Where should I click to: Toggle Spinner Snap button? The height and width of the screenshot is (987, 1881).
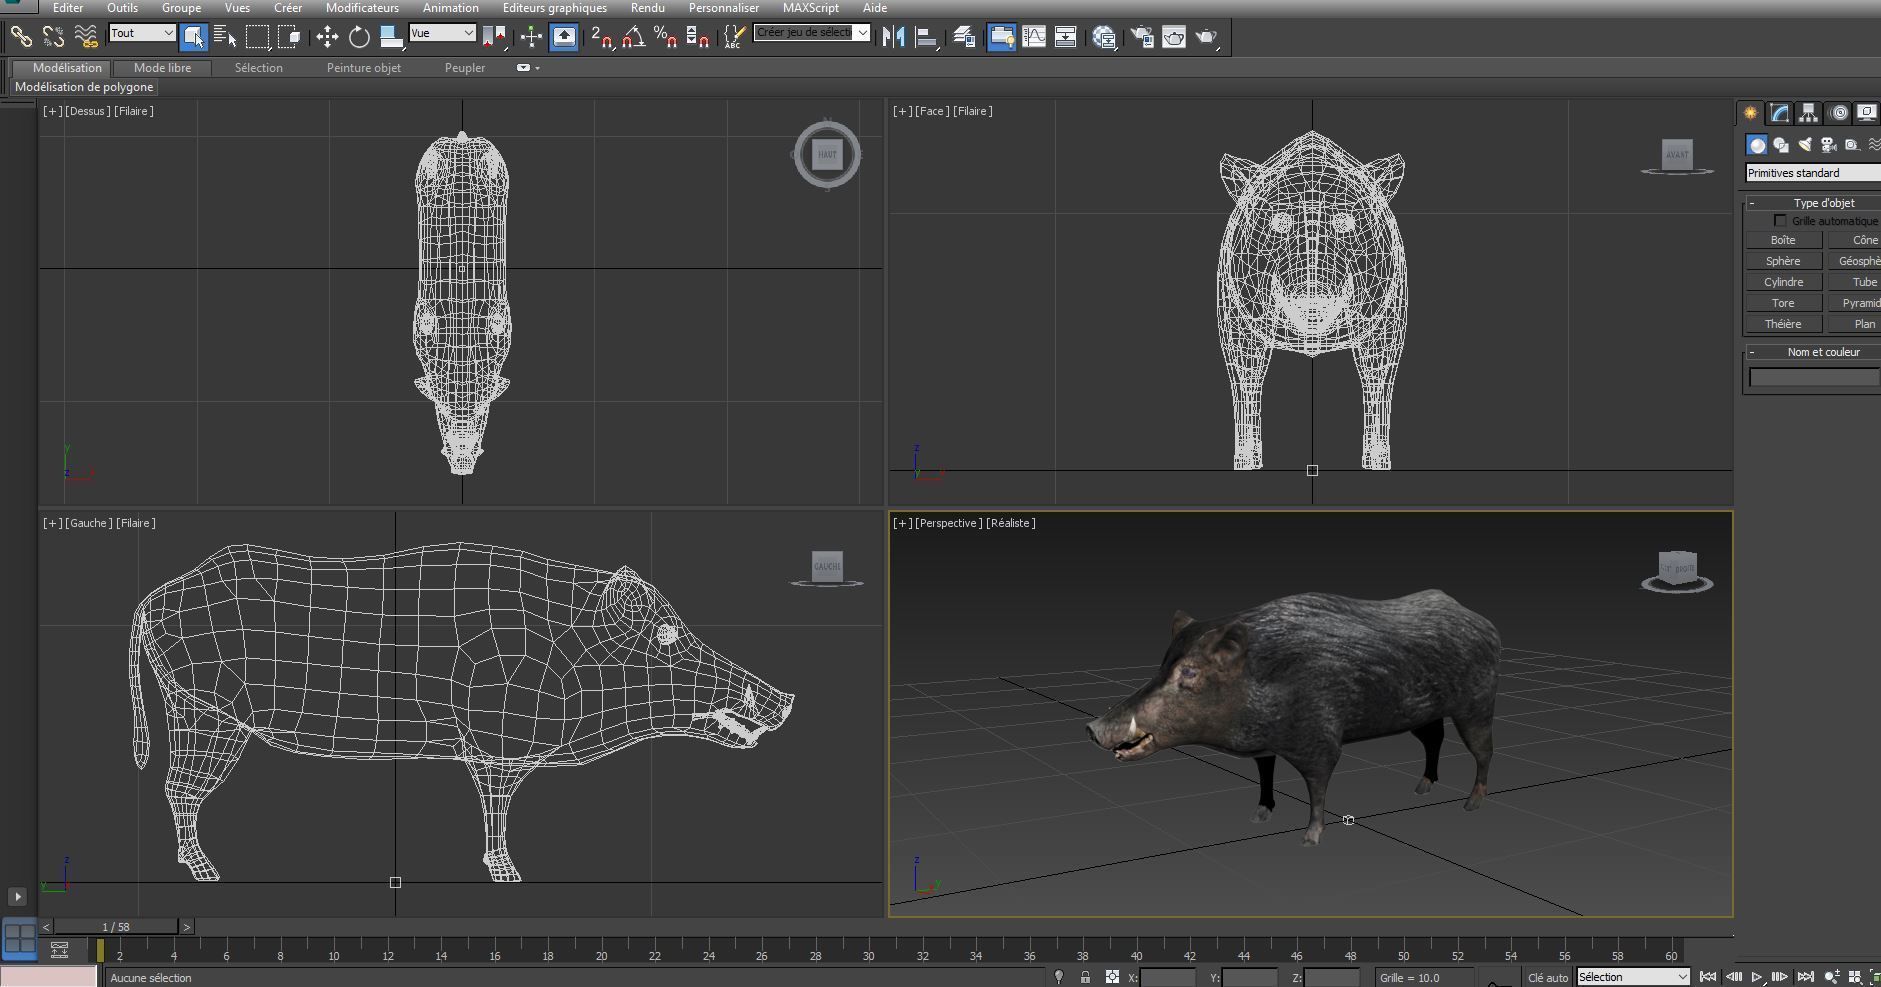[698, 37]
